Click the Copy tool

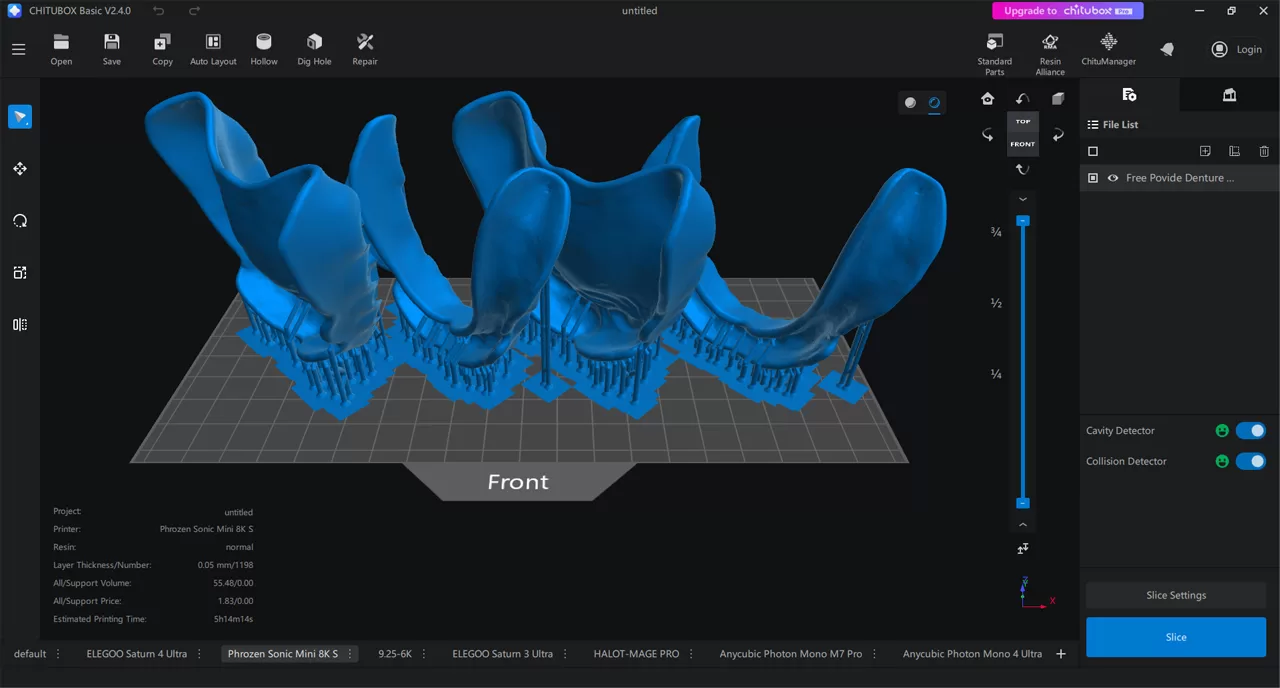coord(162,48)
